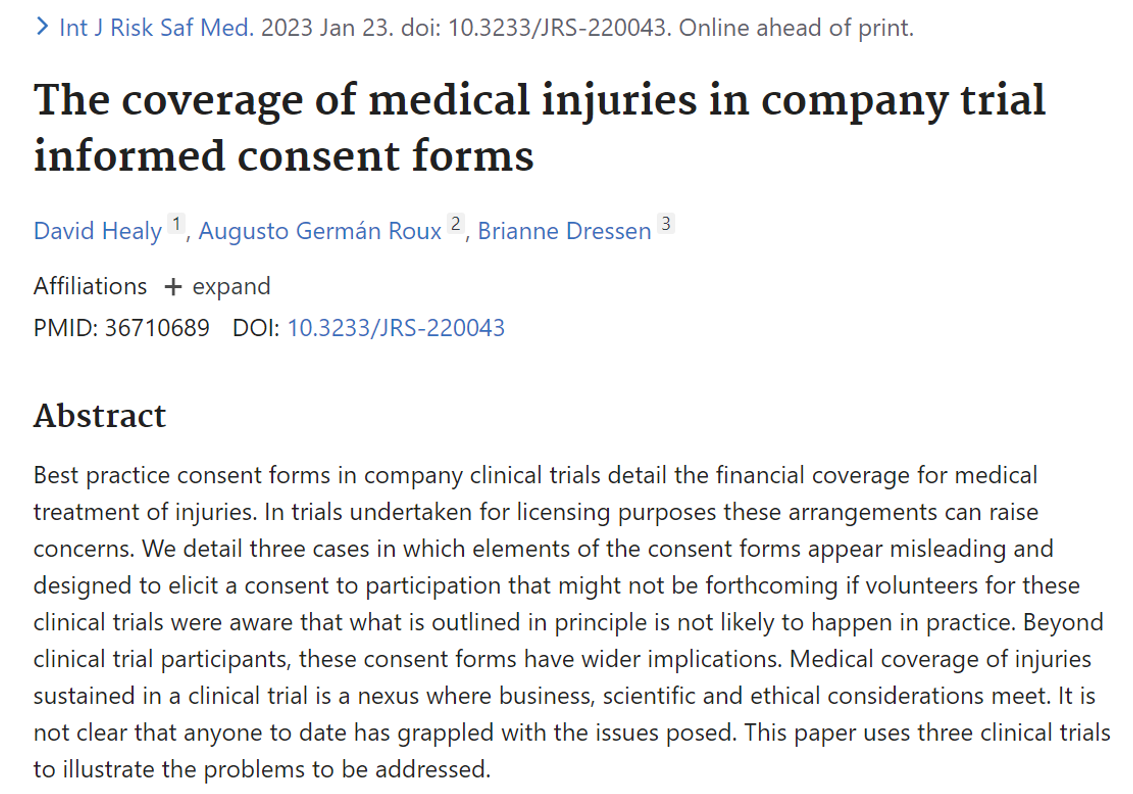Click the Affiliations label
Viewport: 1133px width, 794px height.
click(90, 286)
